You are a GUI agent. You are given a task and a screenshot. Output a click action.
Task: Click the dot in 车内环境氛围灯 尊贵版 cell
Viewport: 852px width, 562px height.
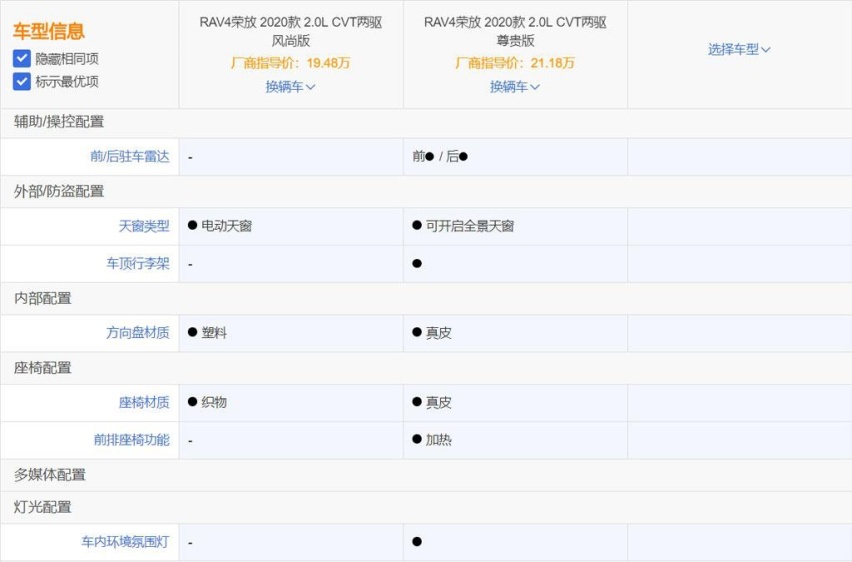pyautogui.click(x=417, y=542)
